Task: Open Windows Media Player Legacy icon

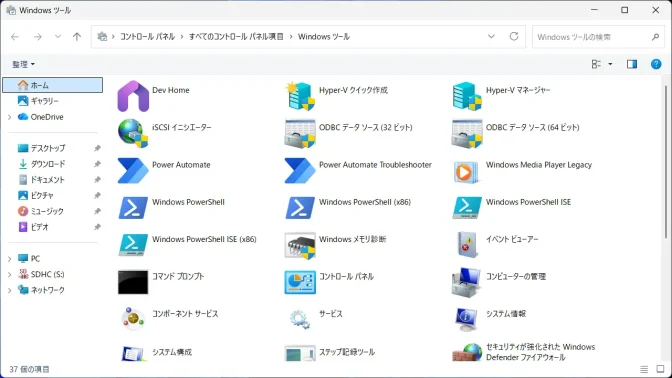Action: (x=467, y=172)
